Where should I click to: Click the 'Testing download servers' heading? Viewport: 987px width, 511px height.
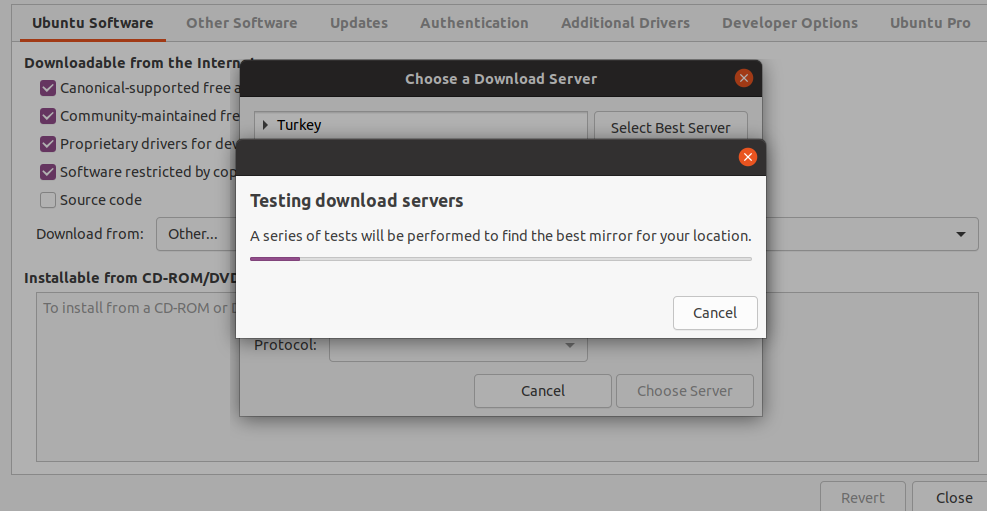coord(357,201)
